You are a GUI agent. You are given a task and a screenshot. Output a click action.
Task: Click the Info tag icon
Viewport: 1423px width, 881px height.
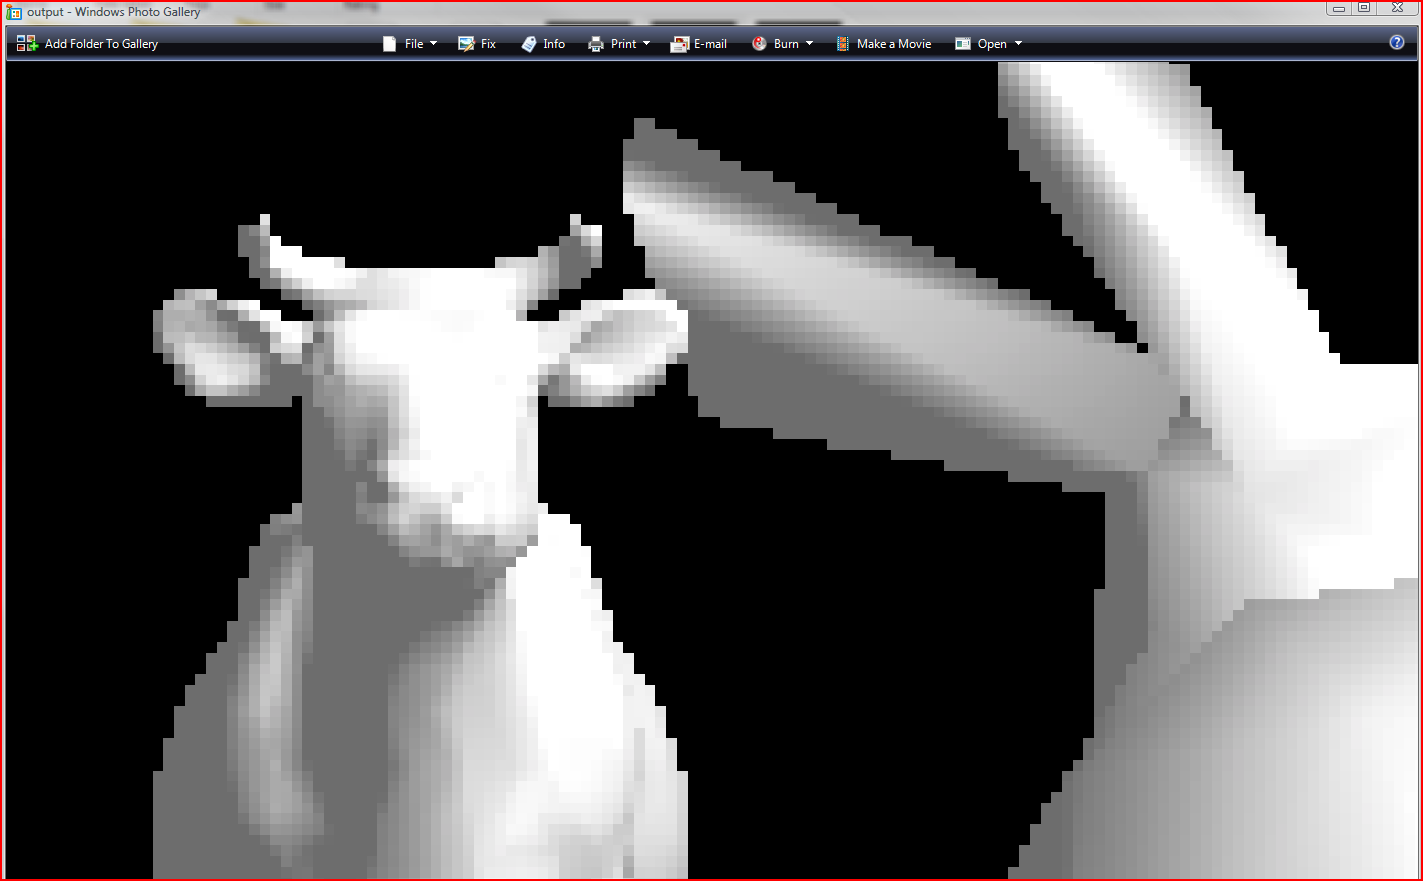[x=529, y=44]
